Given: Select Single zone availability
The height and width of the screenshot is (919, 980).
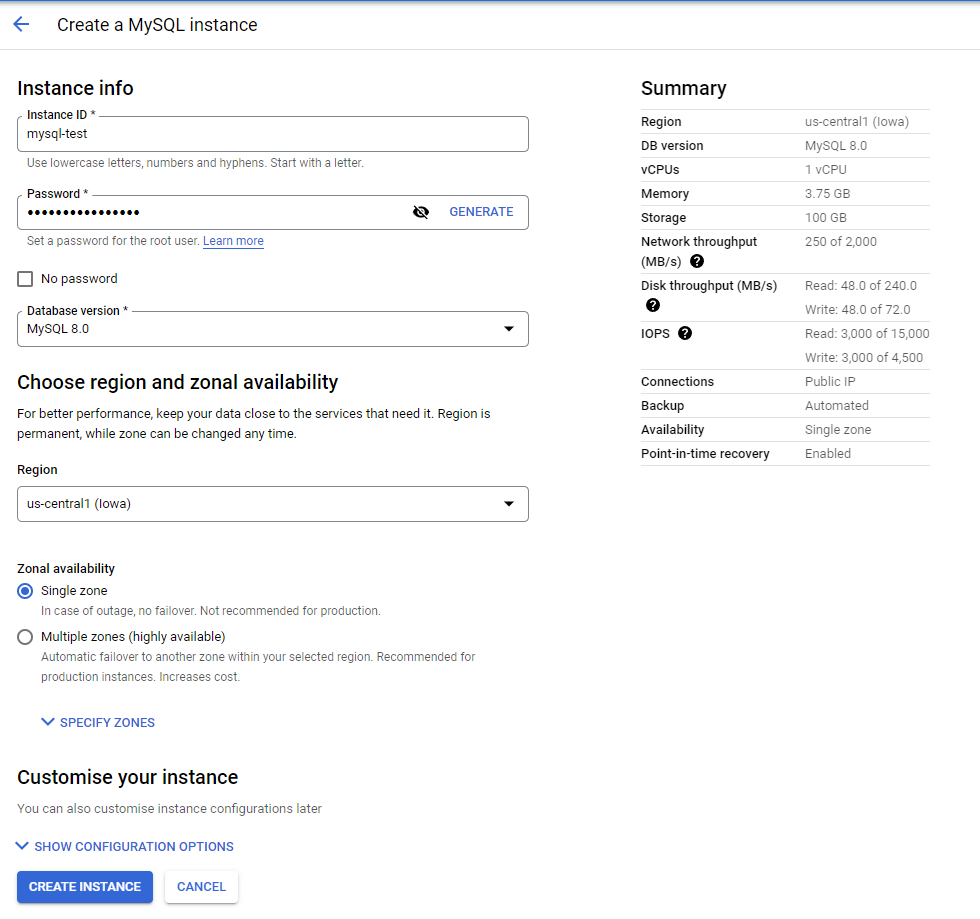Looking at the screenshot, I should coord(26,591).
